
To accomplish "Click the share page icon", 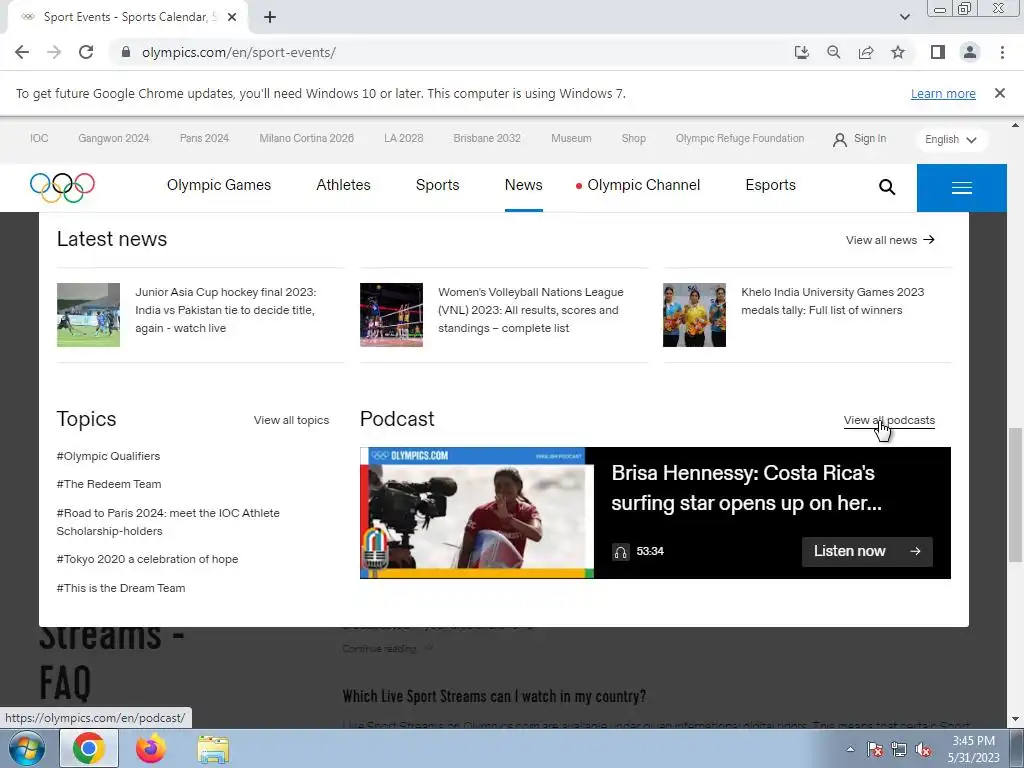I will pyautogui.click(x=866, y=52).
